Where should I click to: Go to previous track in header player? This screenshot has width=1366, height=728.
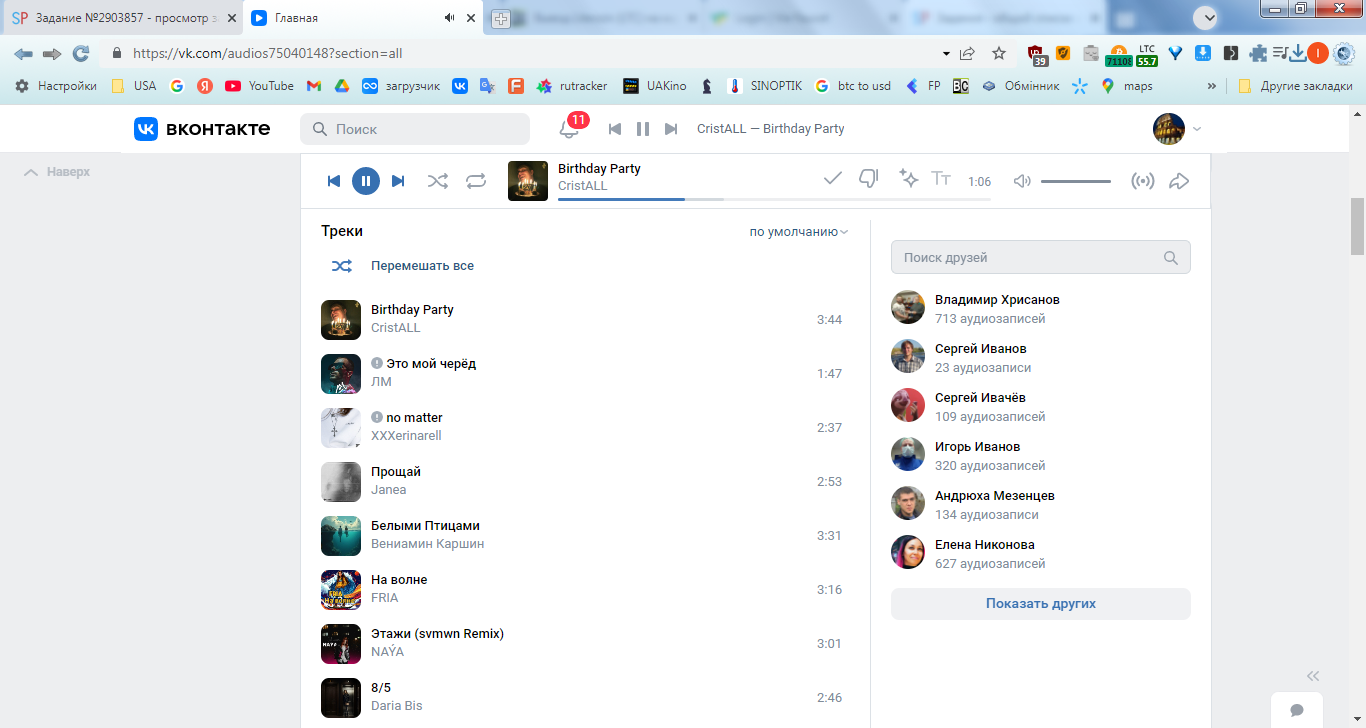615,129
